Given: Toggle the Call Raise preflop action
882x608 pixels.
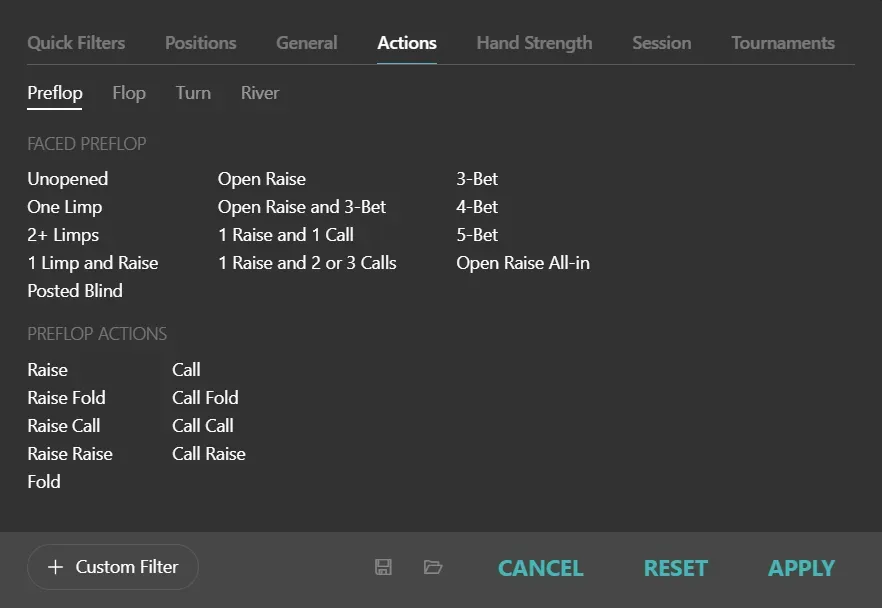Looking at the screenshot, I should pos(209,453).
